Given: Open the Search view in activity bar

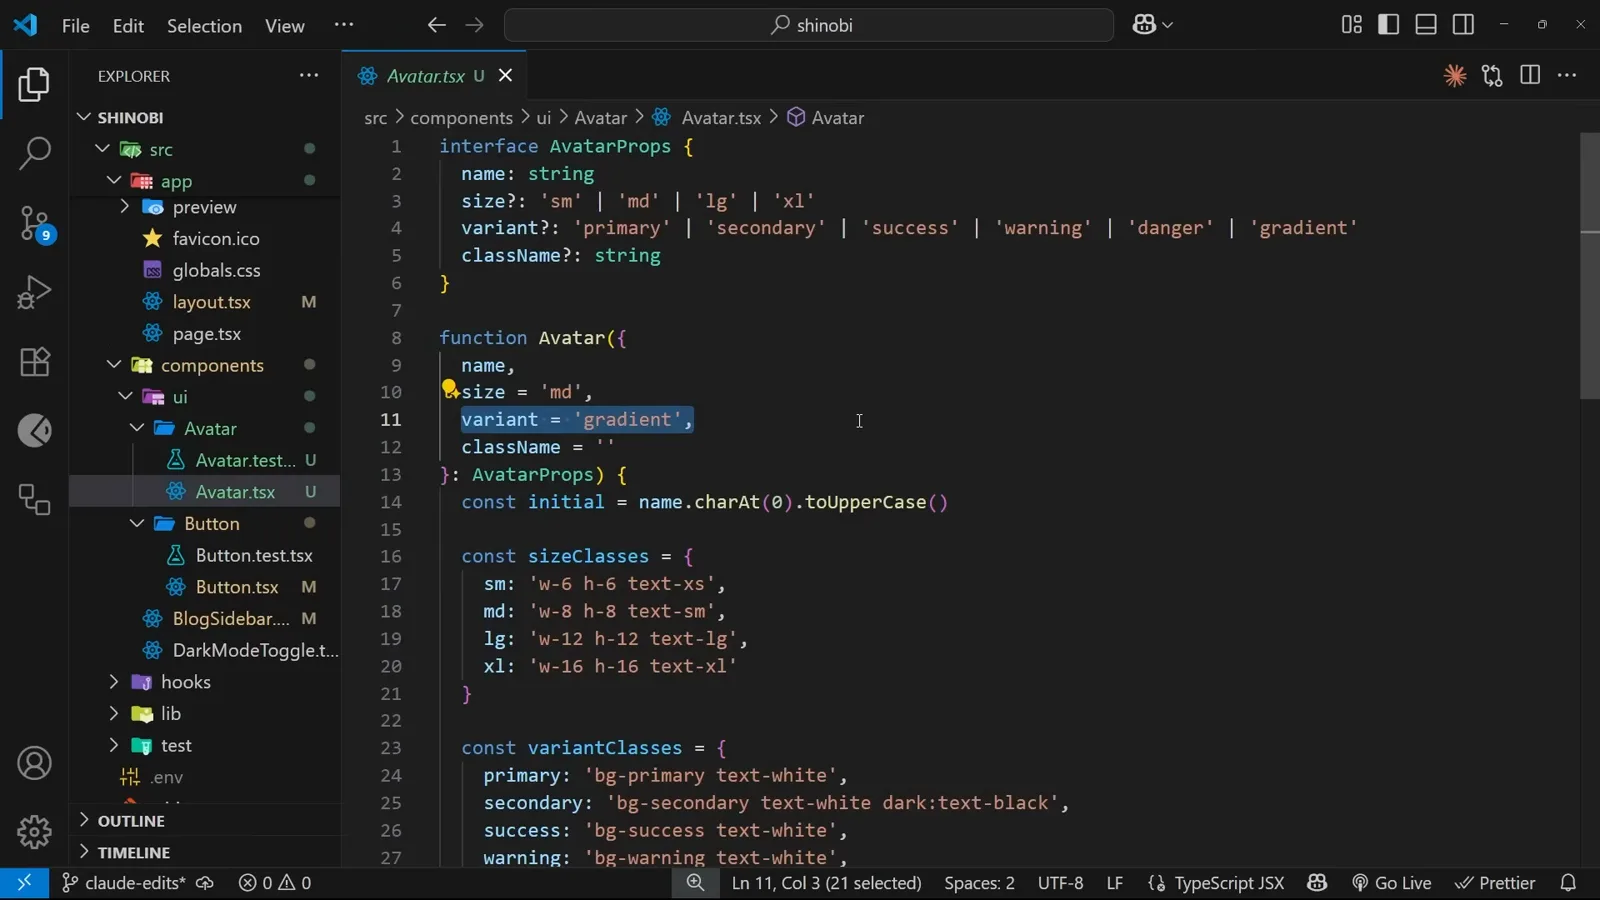Looking at the screenshot, I should point(34,153).
